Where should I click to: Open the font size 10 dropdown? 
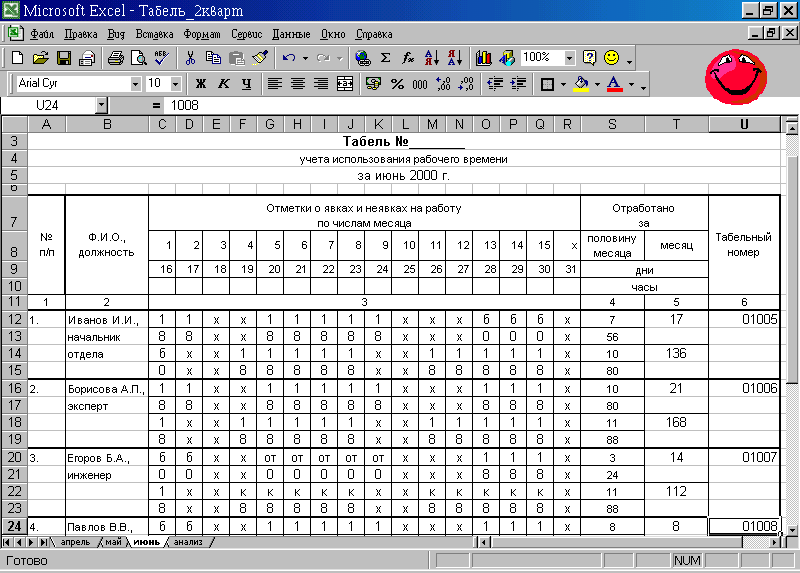[176, 84]
